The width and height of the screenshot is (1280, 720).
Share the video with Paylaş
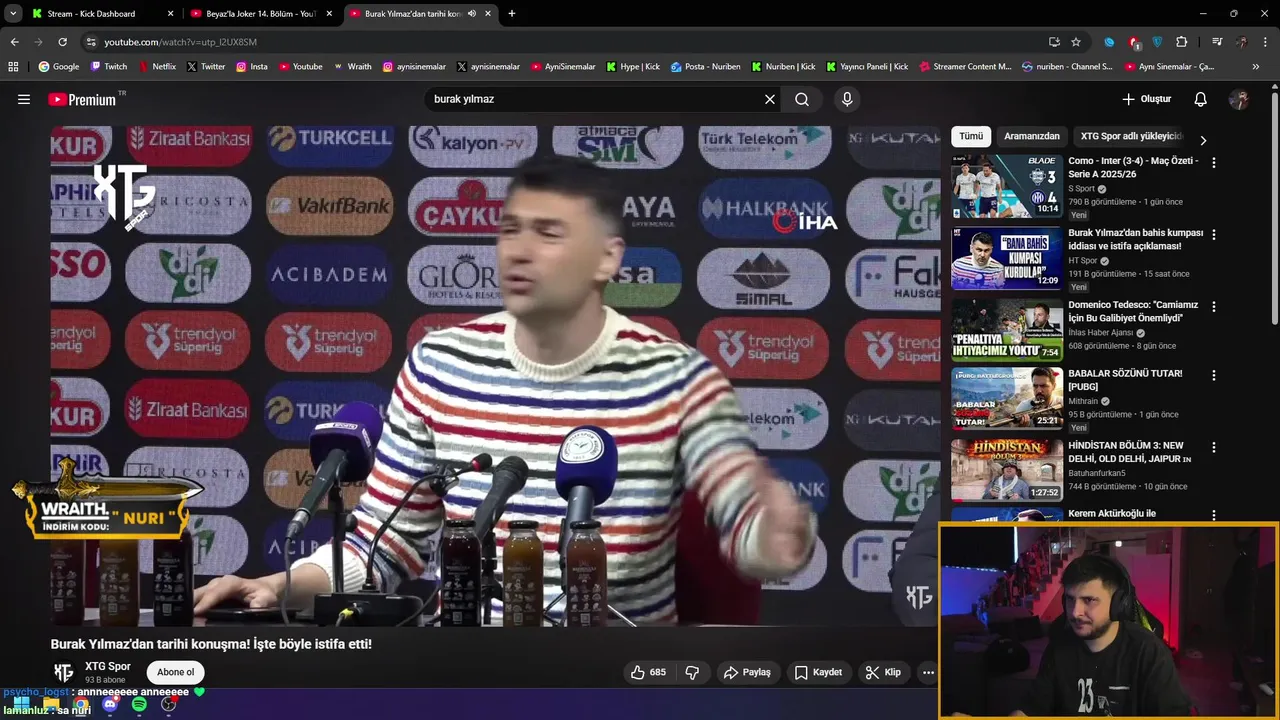point(747,672)
